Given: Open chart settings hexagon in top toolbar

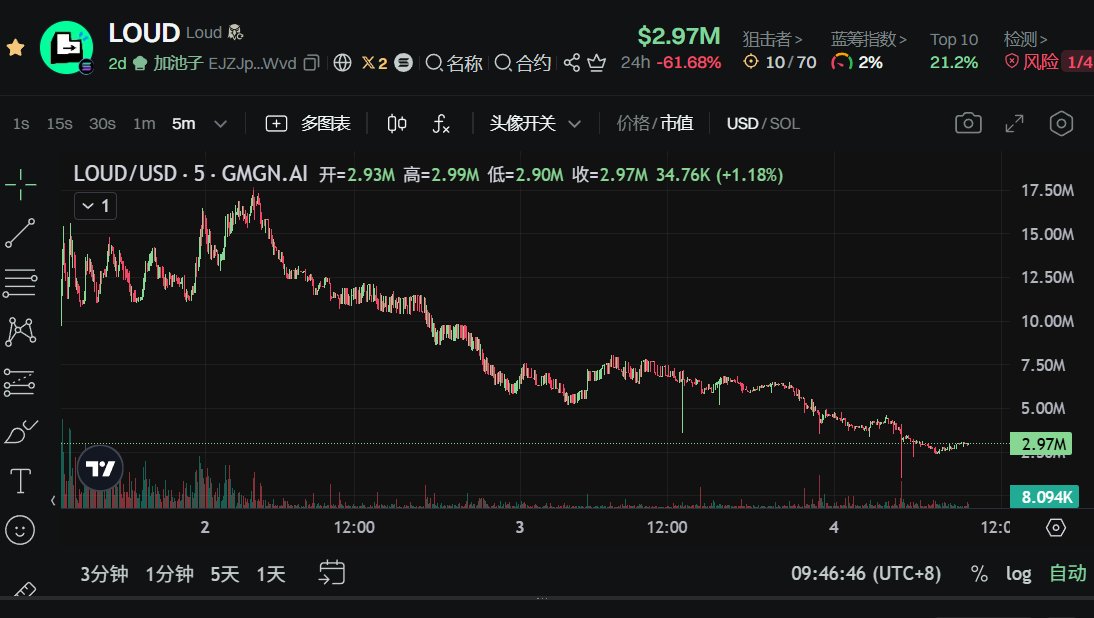Looking at the screenshot, I should click(x=1061, y=123).
